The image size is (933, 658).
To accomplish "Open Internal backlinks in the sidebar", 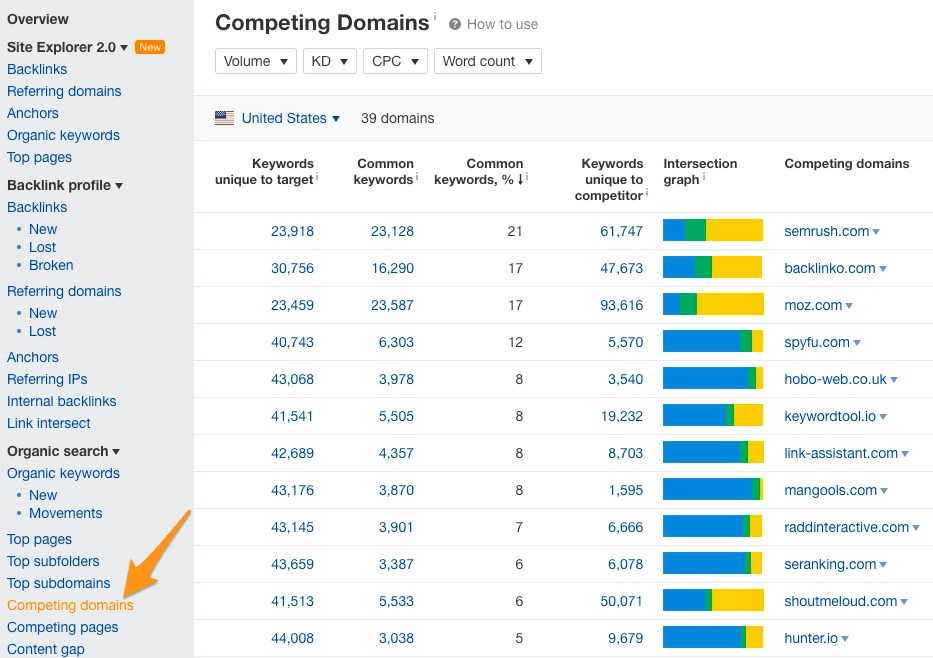I will click(x=62, y=401).
